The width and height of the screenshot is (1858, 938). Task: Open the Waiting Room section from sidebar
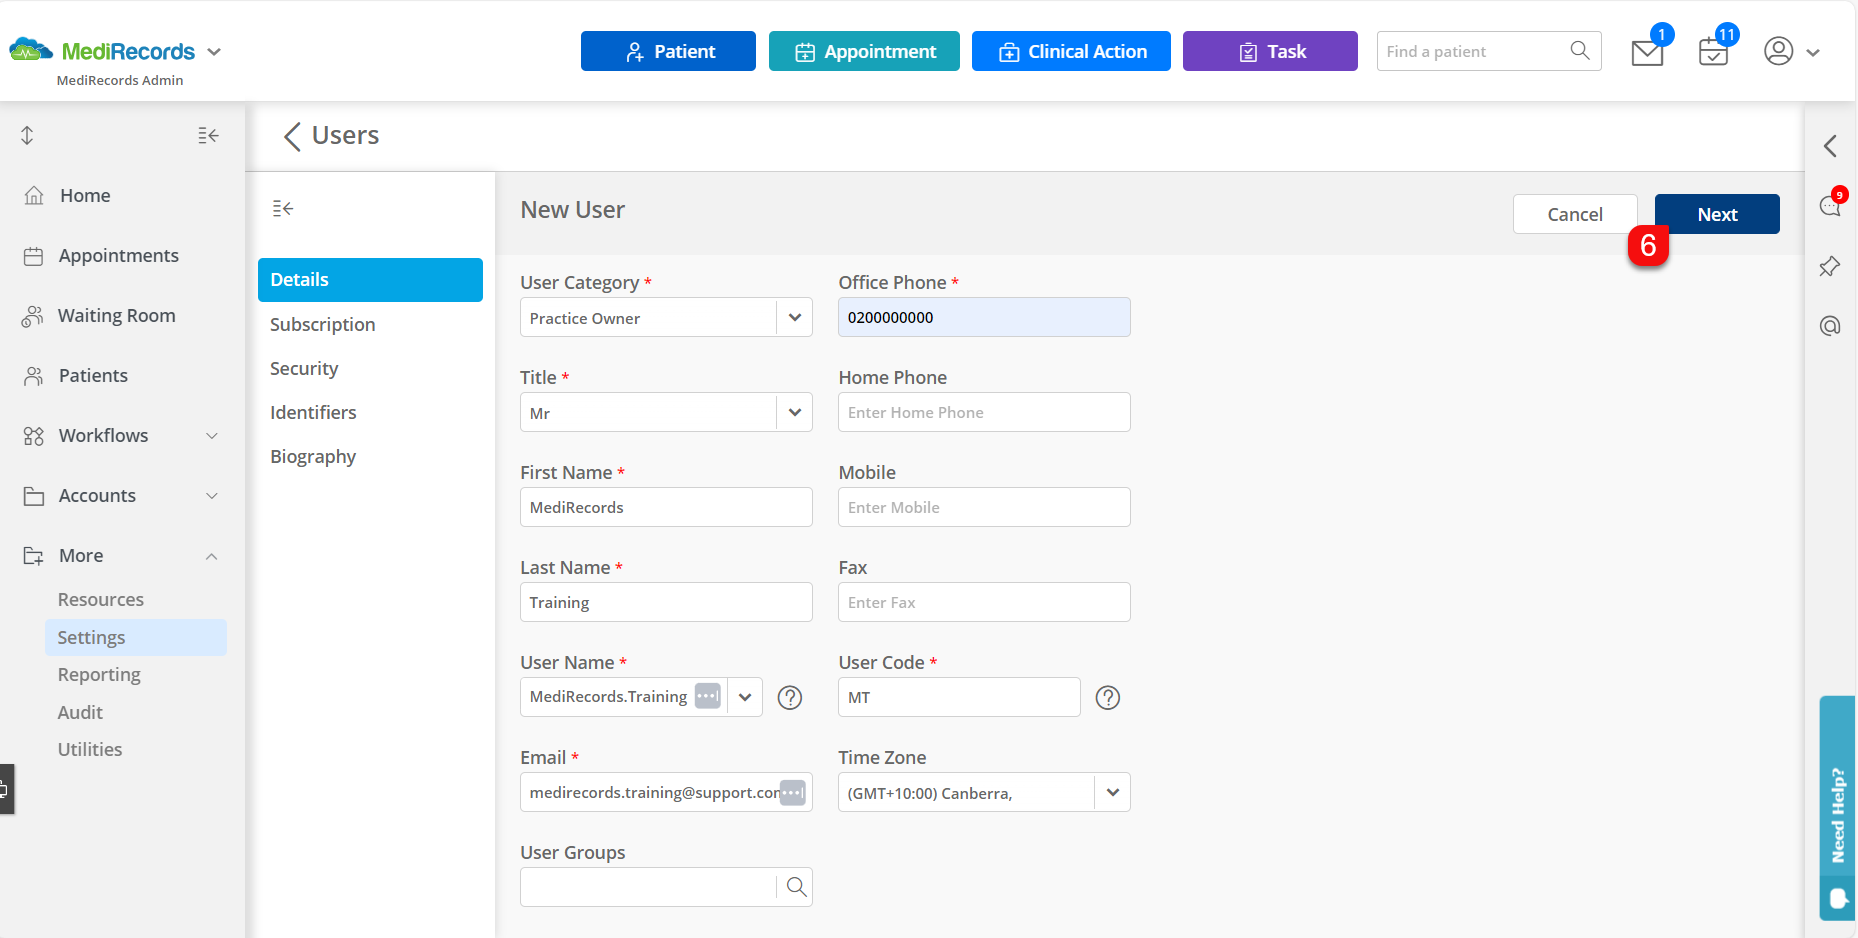115,315
